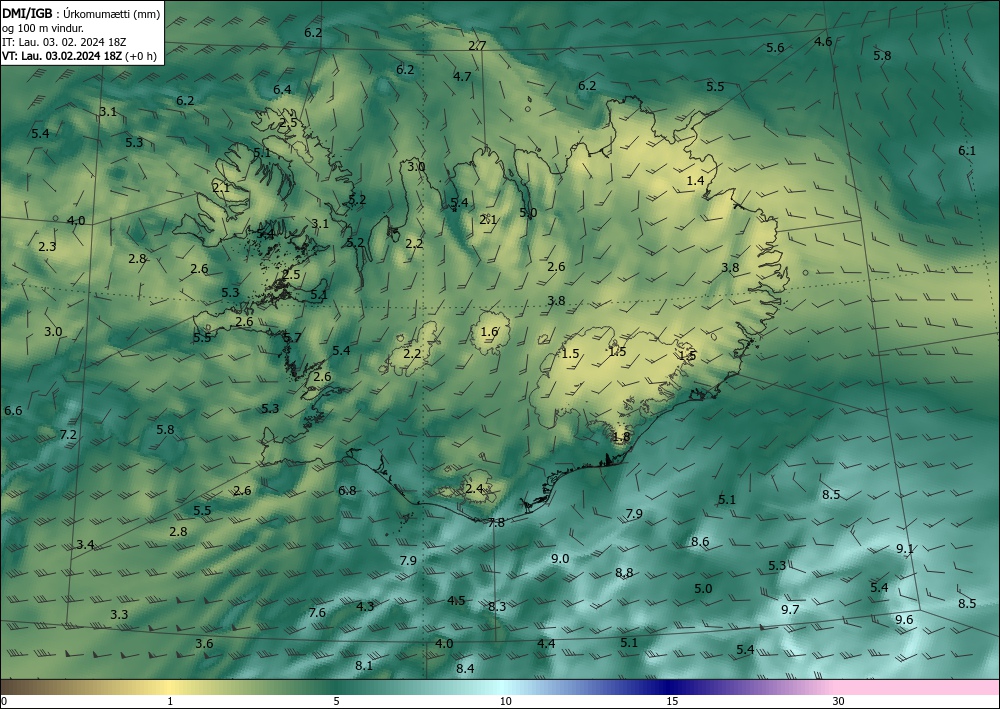This screenshot has width=1000, height=709.
Task: Click the 3.6 value in the southwest
Action: click(x=204, y=643)
